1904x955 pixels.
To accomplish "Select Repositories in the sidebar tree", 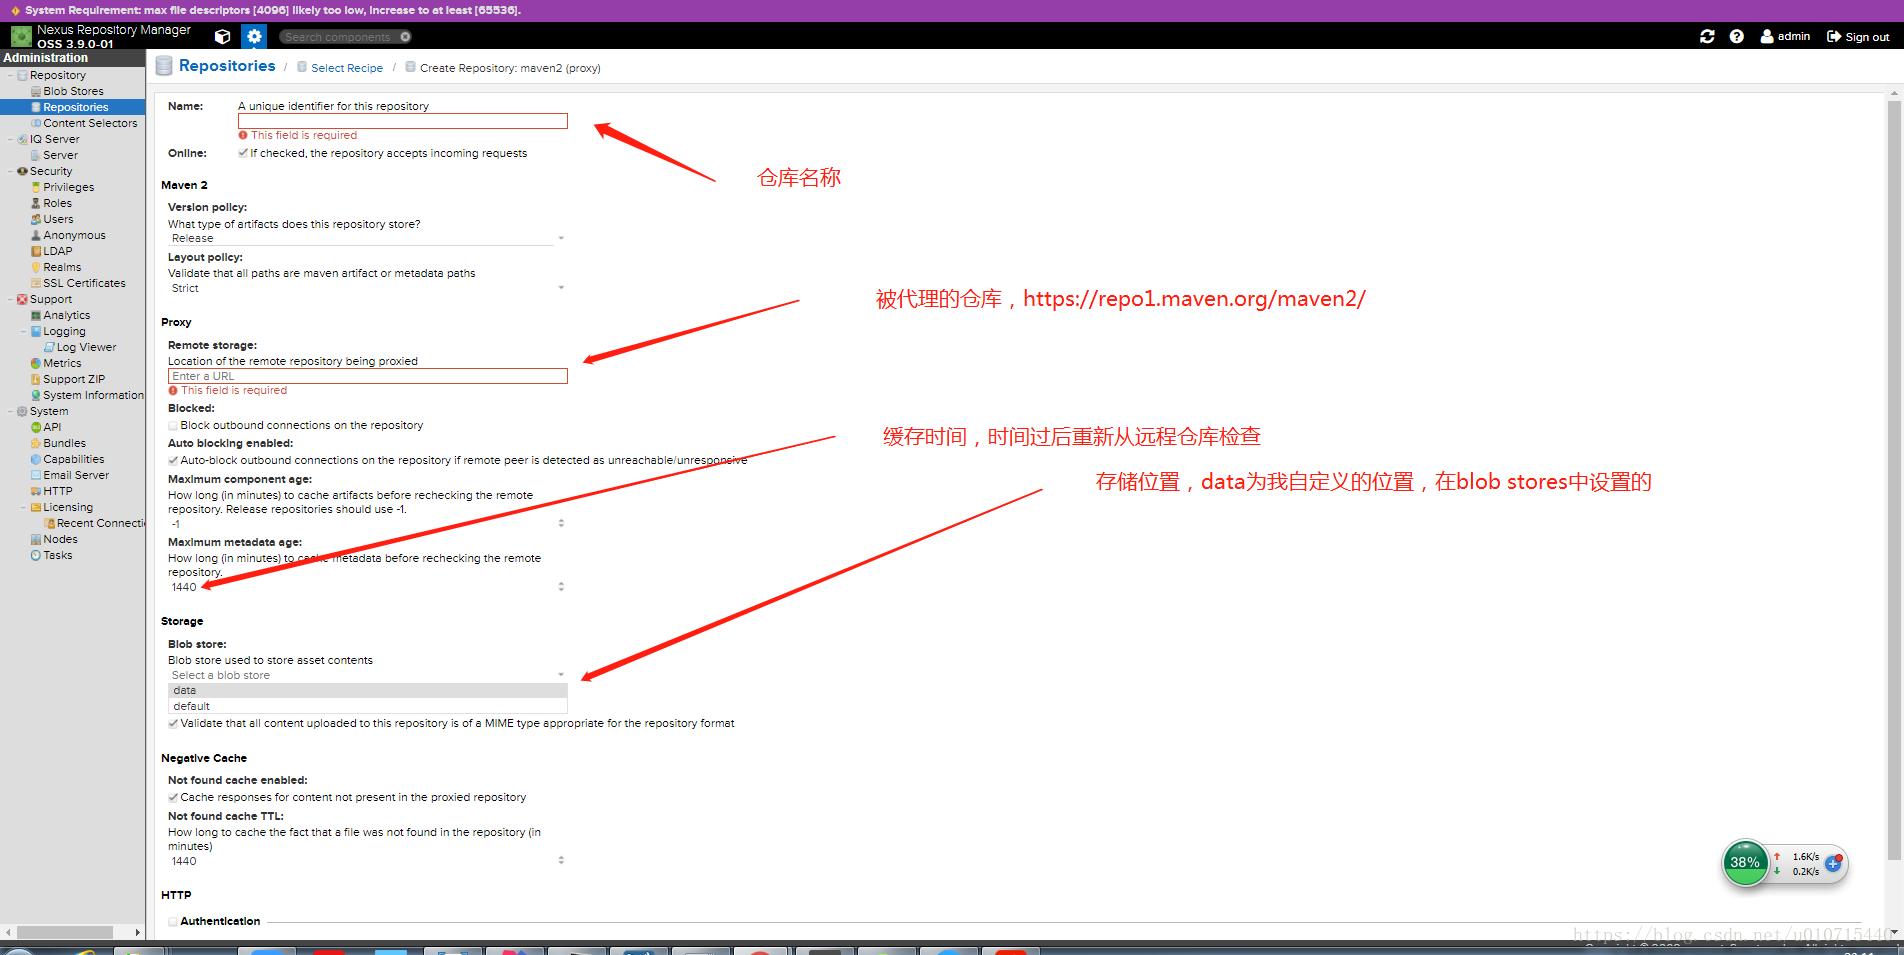I will pyautogui.click(x=75, y=107).
